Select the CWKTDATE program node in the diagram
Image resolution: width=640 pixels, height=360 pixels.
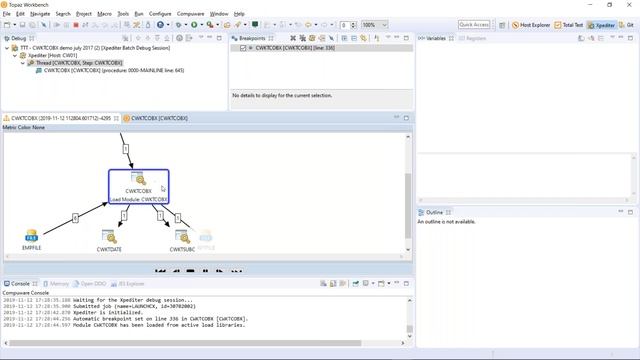tap(109, 241)
